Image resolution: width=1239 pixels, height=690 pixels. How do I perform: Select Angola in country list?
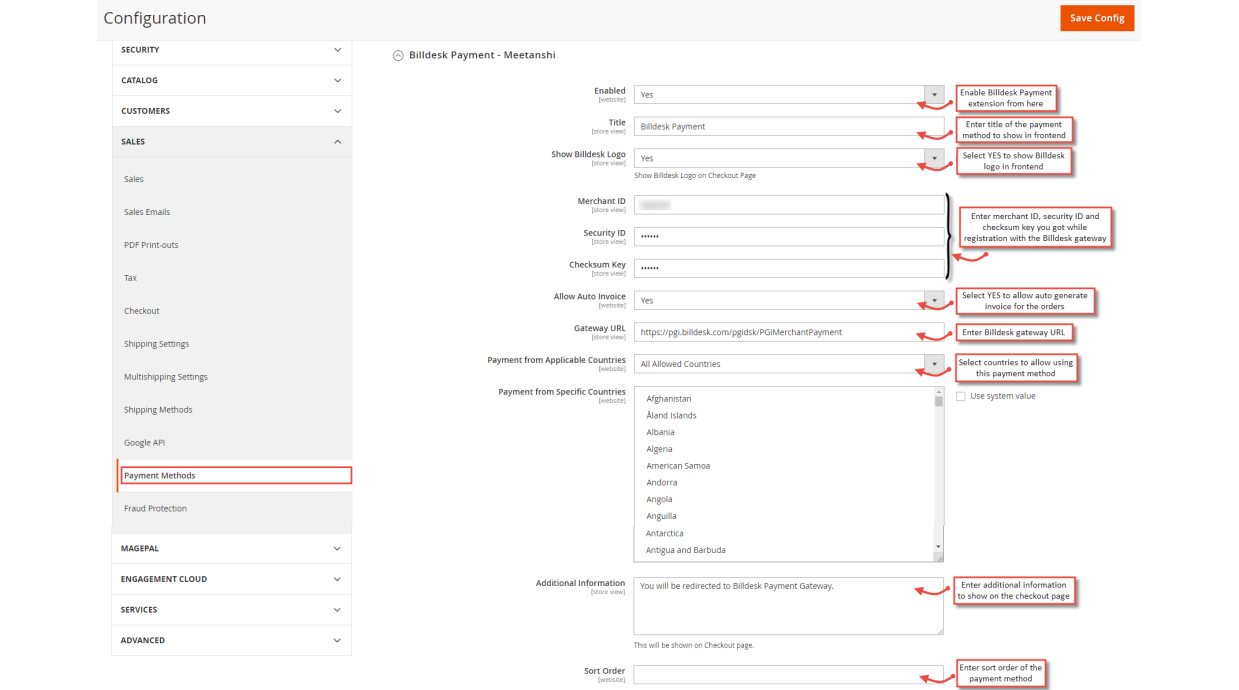pos(659,500)
